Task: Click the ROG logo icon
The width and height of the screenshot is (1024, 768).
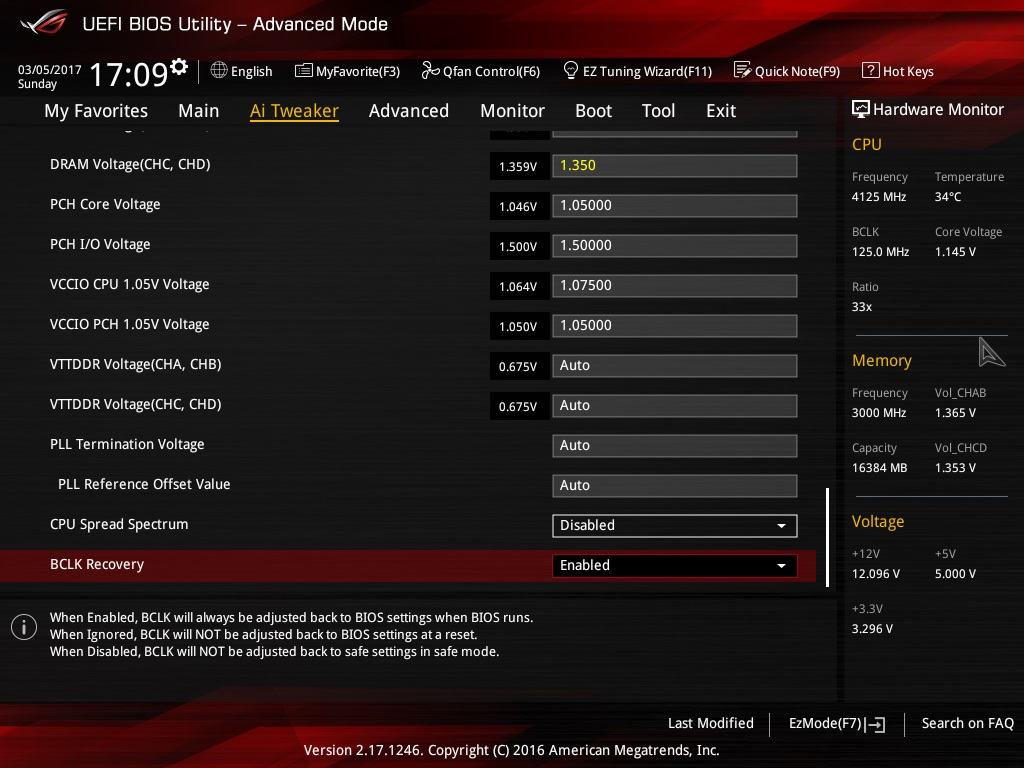Action: (43, 23)
